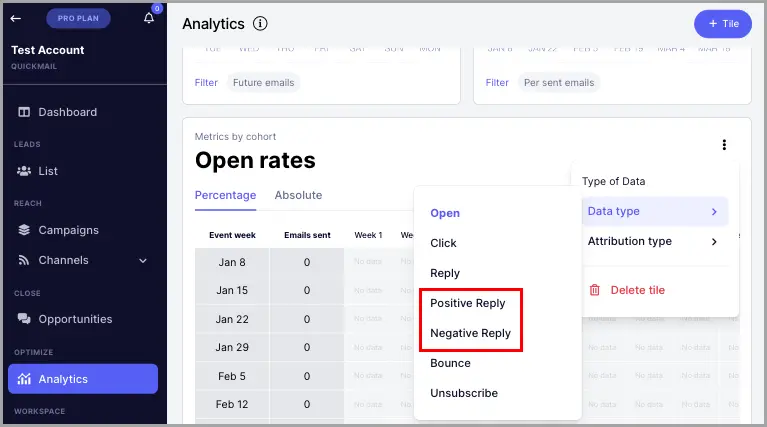Switch to the Percentage tab
Image resolution: width=767 pixels, height=427 pixels.
click(226, 195)
